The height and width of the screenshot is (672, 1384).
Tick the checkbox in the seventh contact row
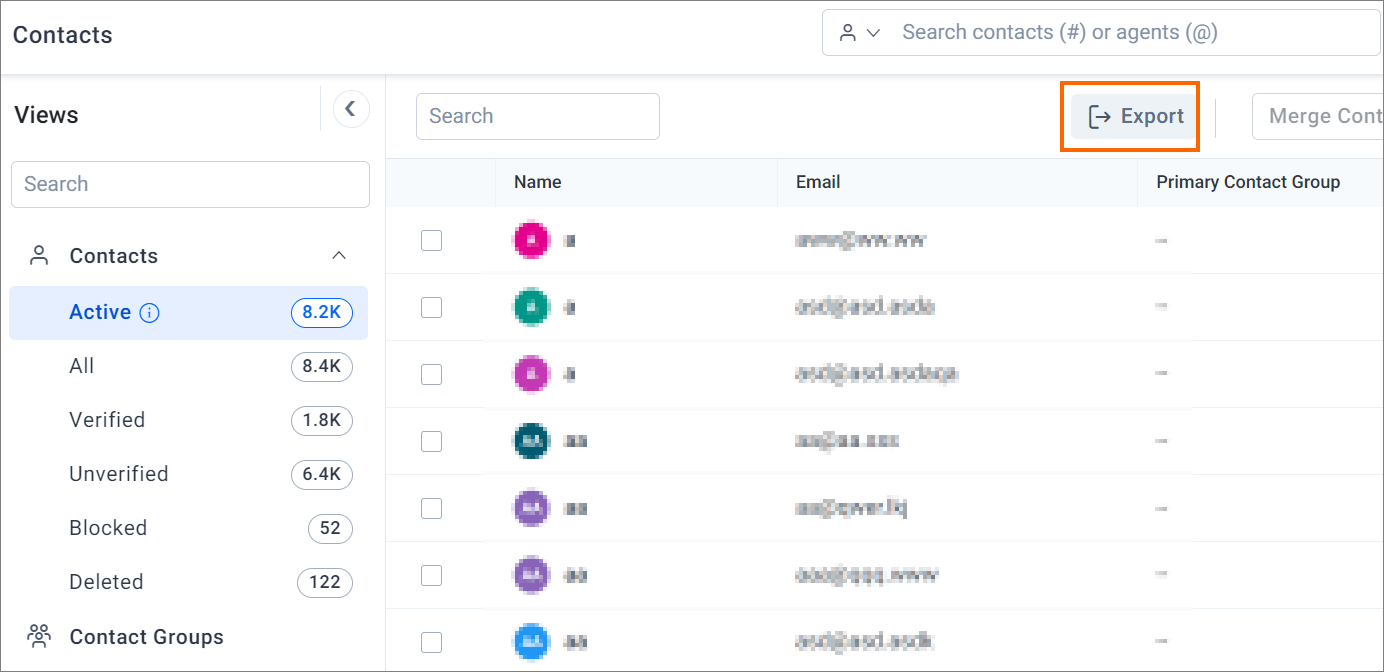(431, 642)
